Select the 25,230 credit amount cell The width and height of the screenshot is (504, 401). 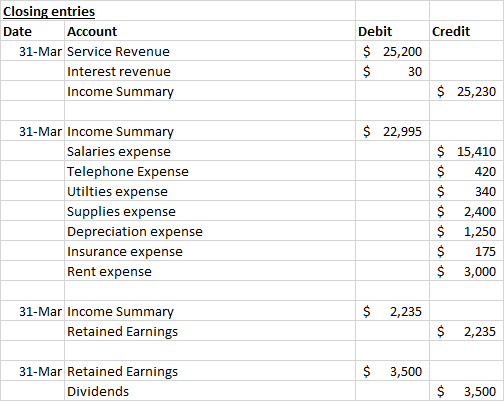(466, 91)
